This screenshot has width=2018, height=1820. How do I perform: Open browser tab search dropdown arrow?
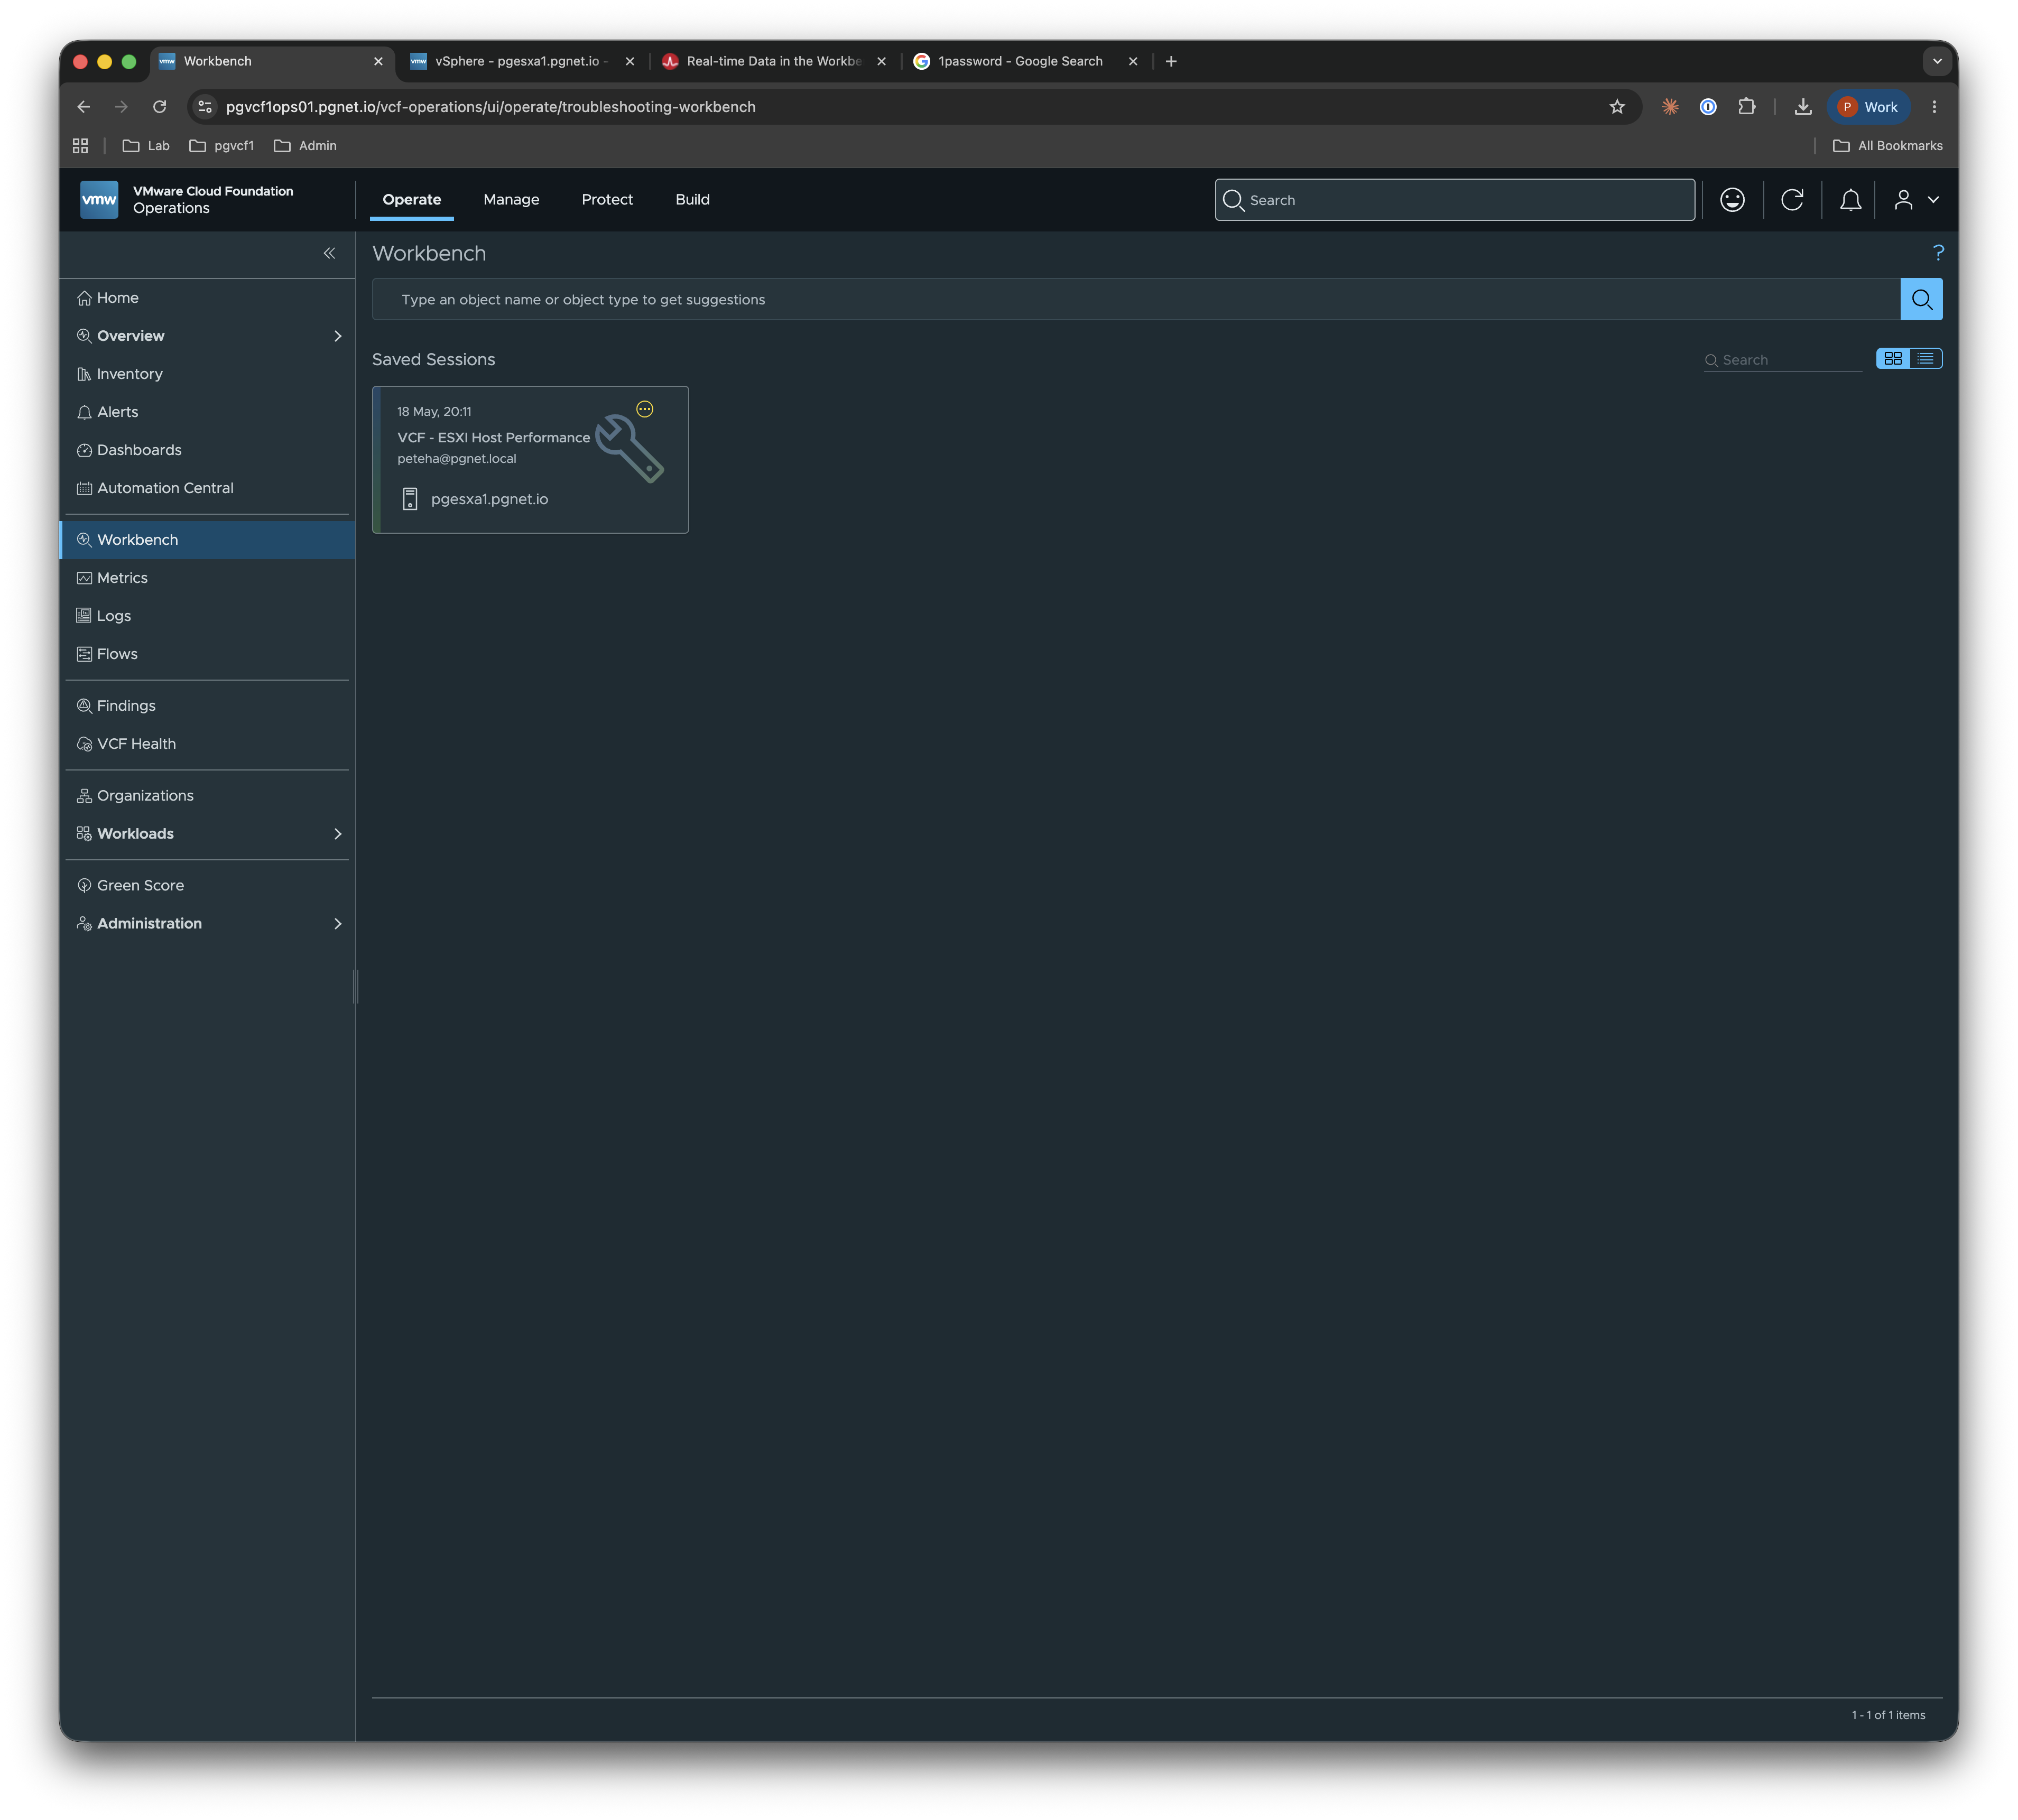point(1937,61)
